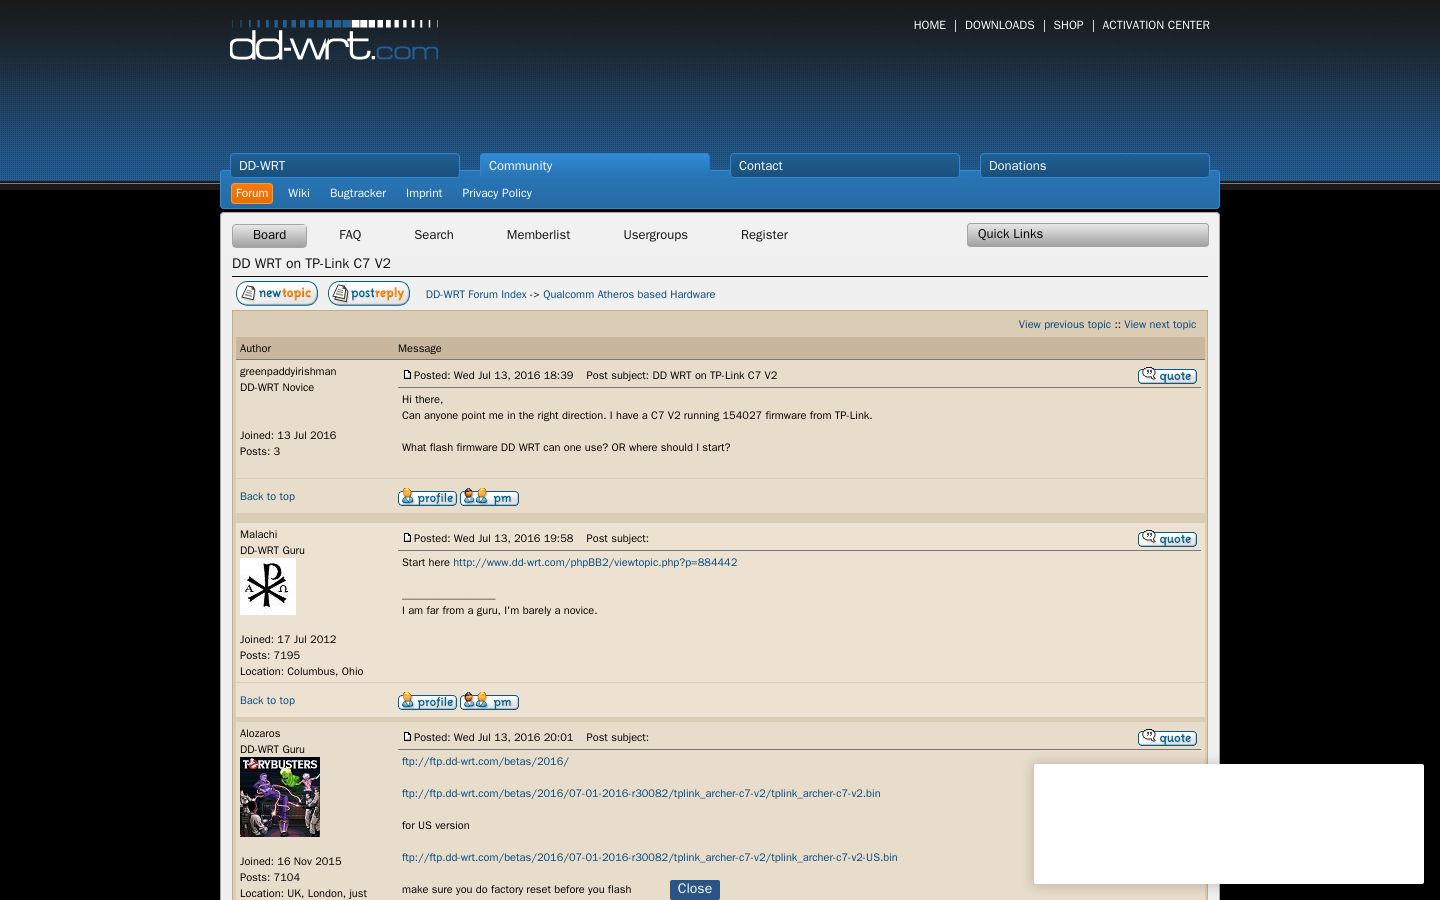The height and width of the screenshot is (900, 1440).
Task: Post a reply via postreply button
Action: pos(369,293)
